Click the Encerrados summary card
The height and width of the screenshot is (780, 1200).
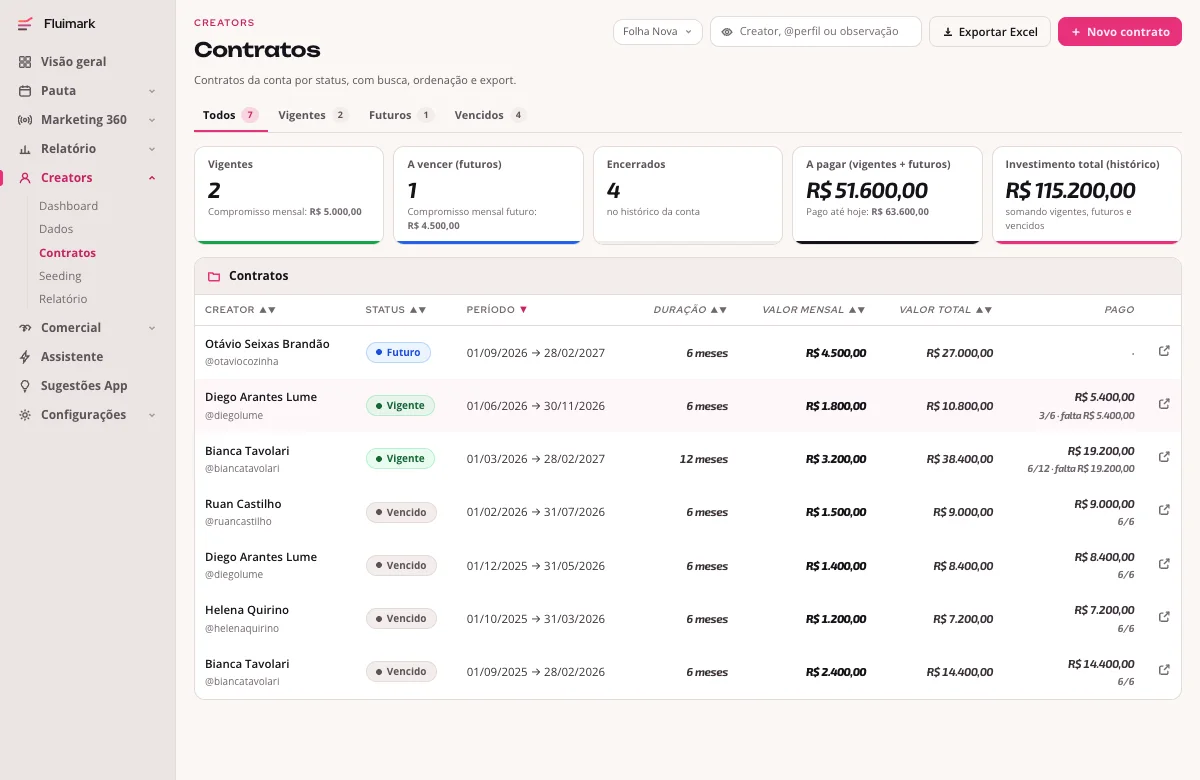click(688, 195)
